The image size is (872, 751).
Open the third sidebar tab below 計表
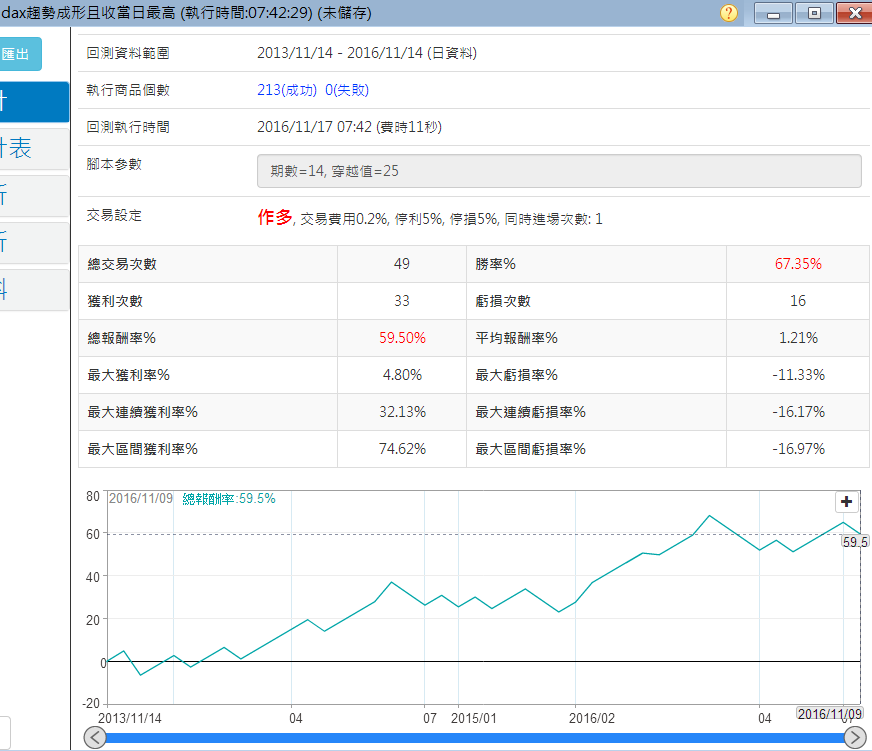[x=34, y=196]
